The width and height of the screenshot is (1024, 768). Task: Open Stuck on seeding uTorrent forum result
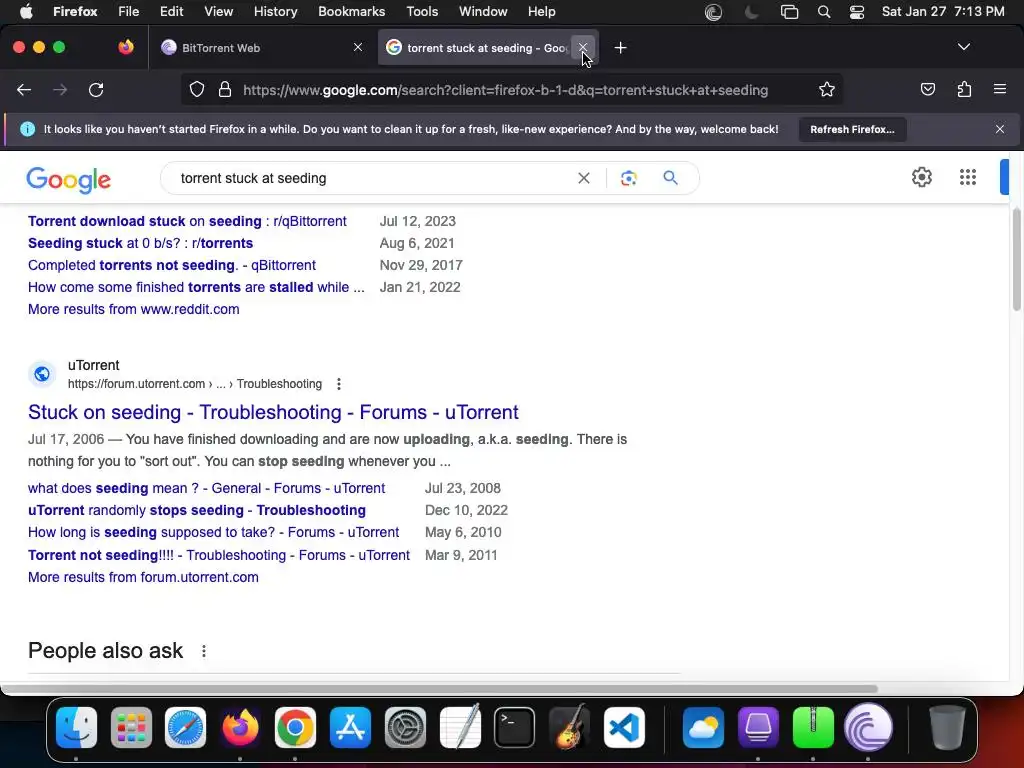coord(273,412)
